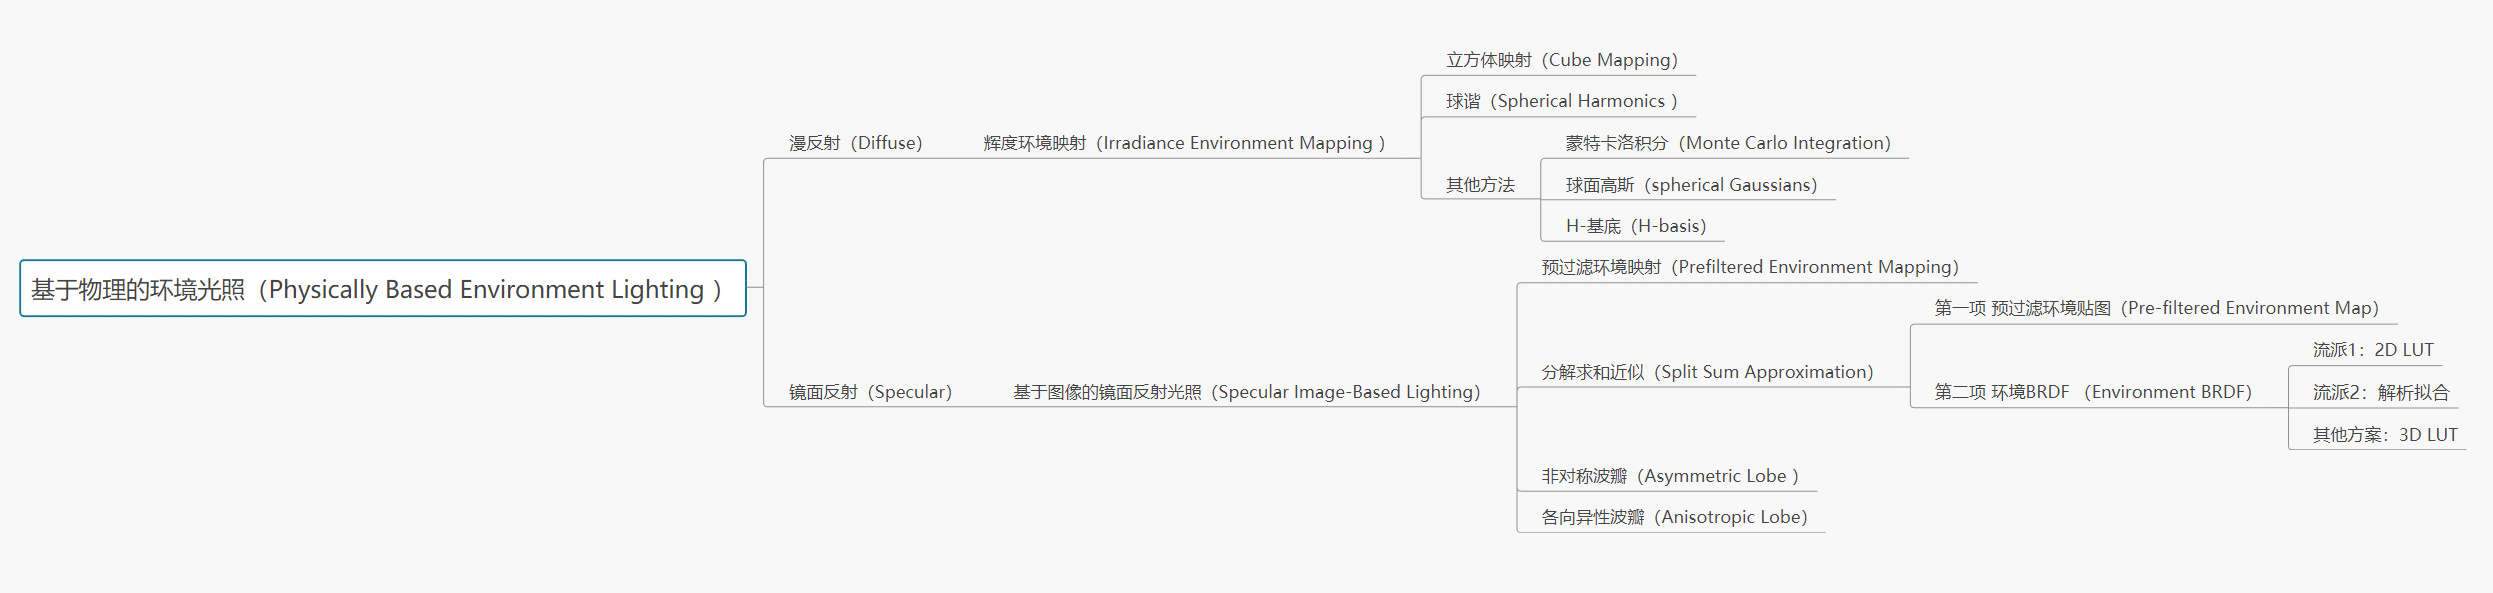
Task: Click the spherical Gaussians node
Action: point(1690,185)
